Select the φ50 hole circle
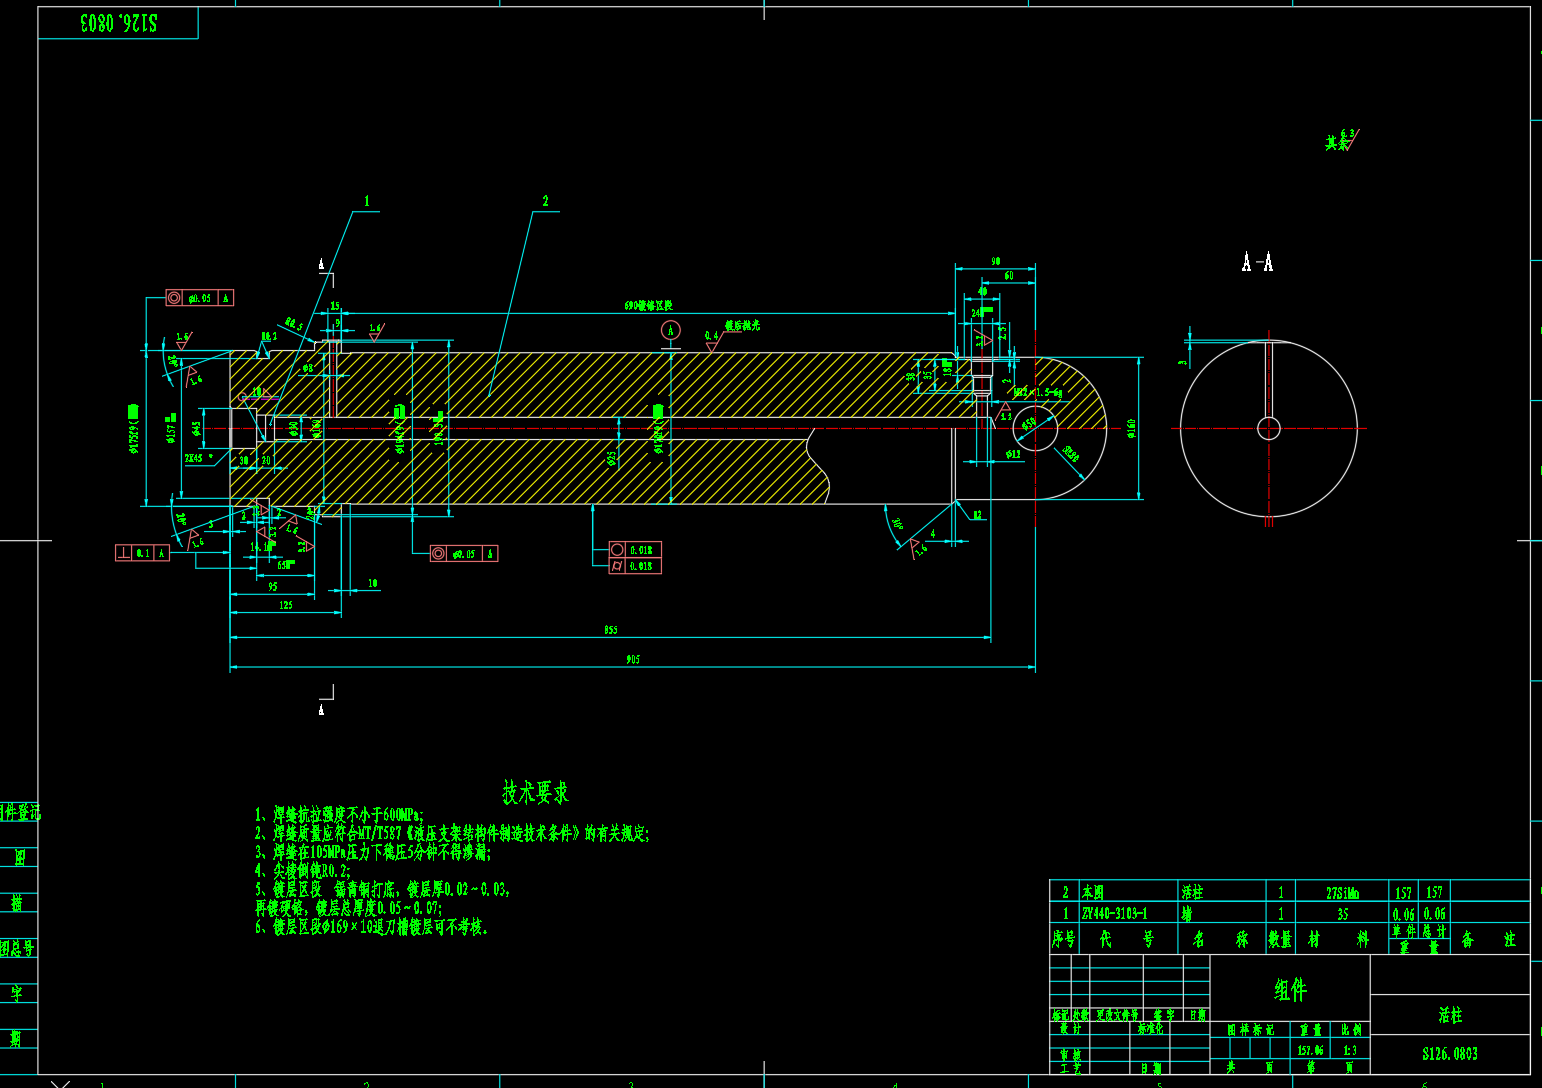 pos(1035,428)
